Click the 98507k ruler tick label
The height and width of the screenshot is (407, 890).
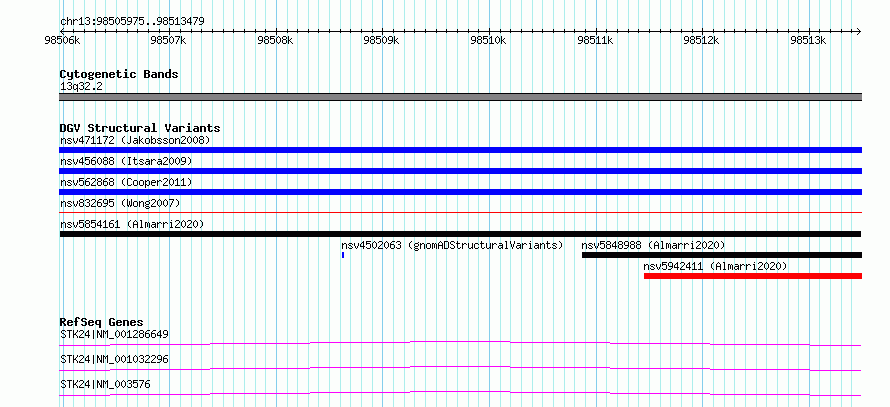(169, 41)
